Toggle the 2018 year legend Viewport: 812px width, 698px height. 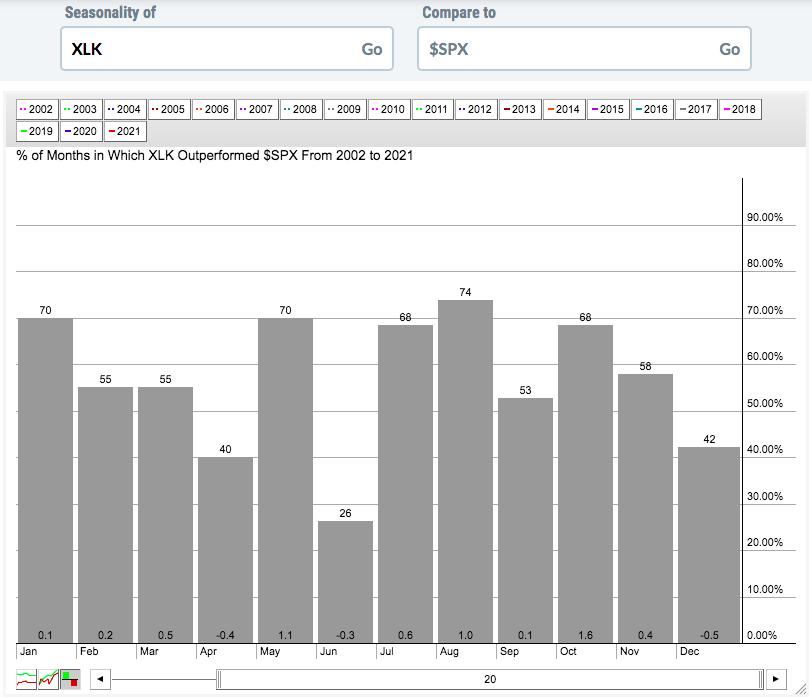740,109
